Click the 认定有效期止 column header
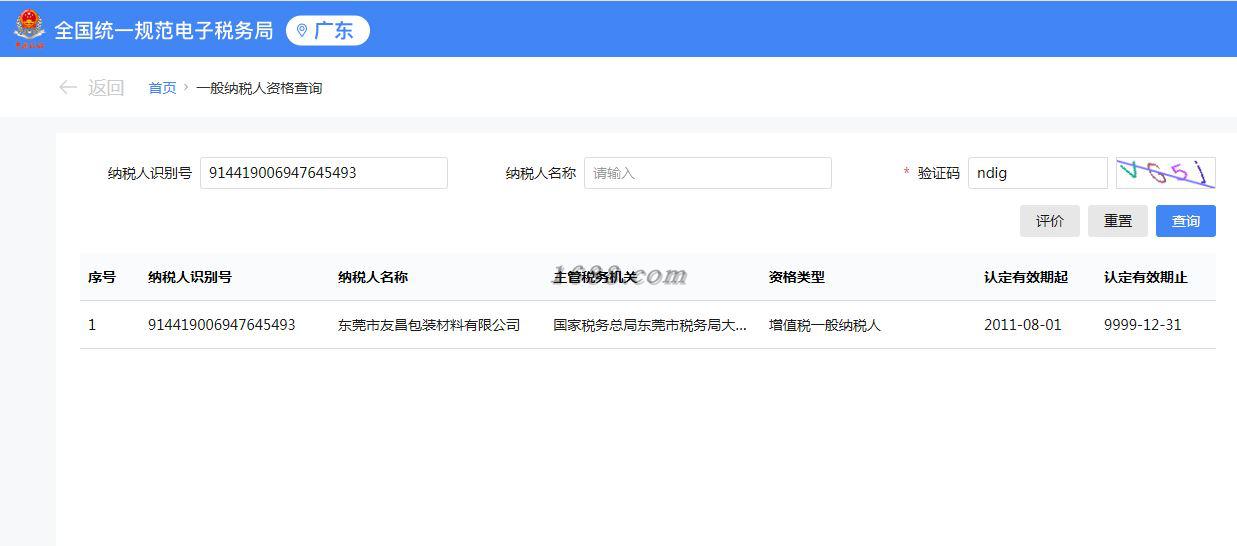This screenshot has width=1237, height=546. coord(1146,277)
